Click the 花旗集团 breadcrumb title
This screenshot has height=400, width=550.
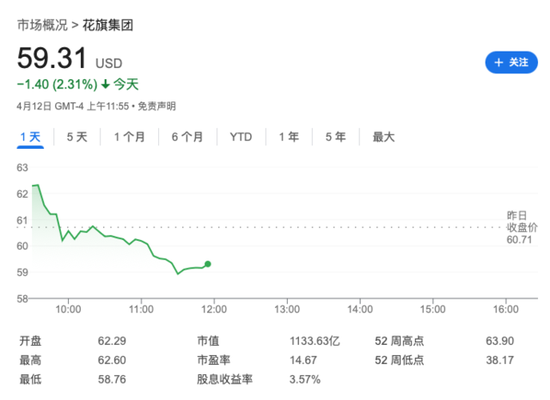(108, 25)
